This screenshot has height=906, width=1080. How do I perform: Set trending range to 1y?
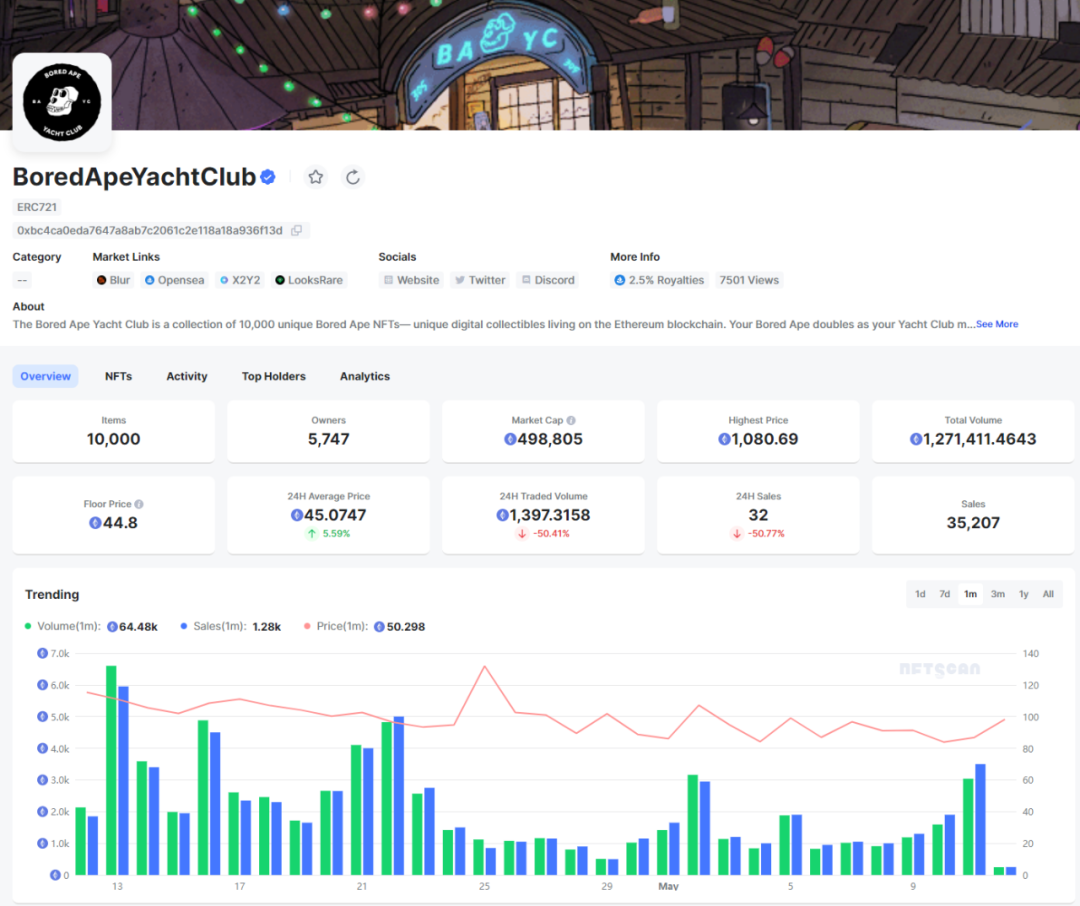[1024, 594]
